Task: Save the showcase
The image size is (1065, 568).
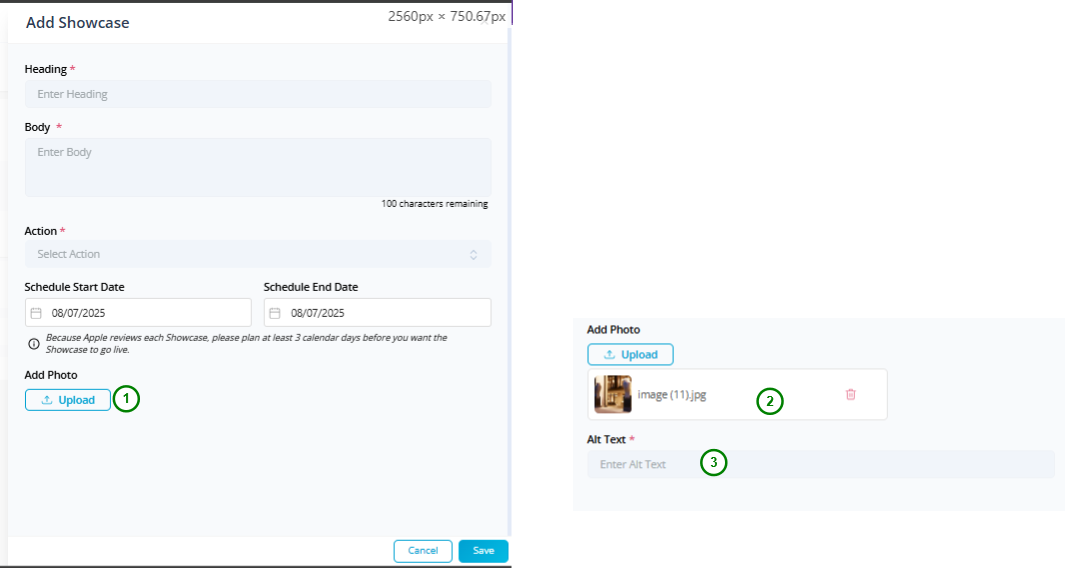Action: [x=483, y=551]
